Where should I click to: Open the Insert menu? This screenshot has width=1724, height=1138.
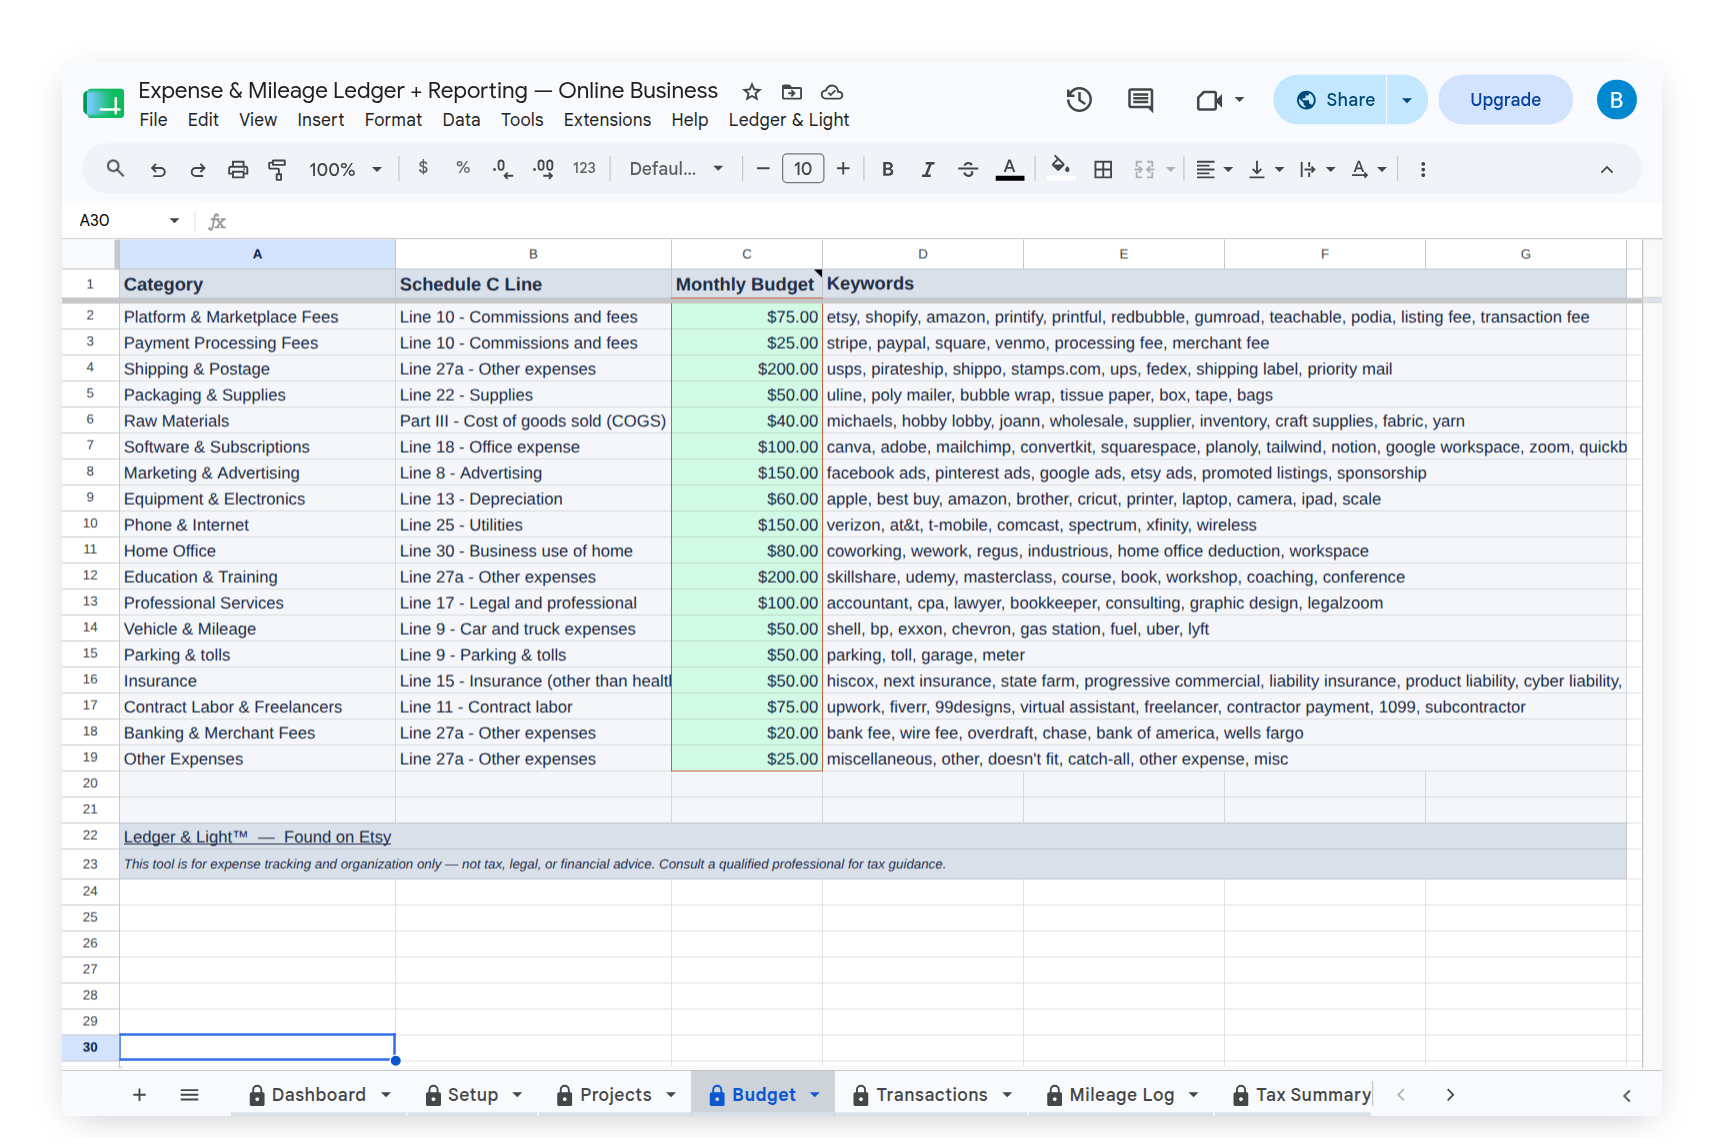(x=320, y=120)
